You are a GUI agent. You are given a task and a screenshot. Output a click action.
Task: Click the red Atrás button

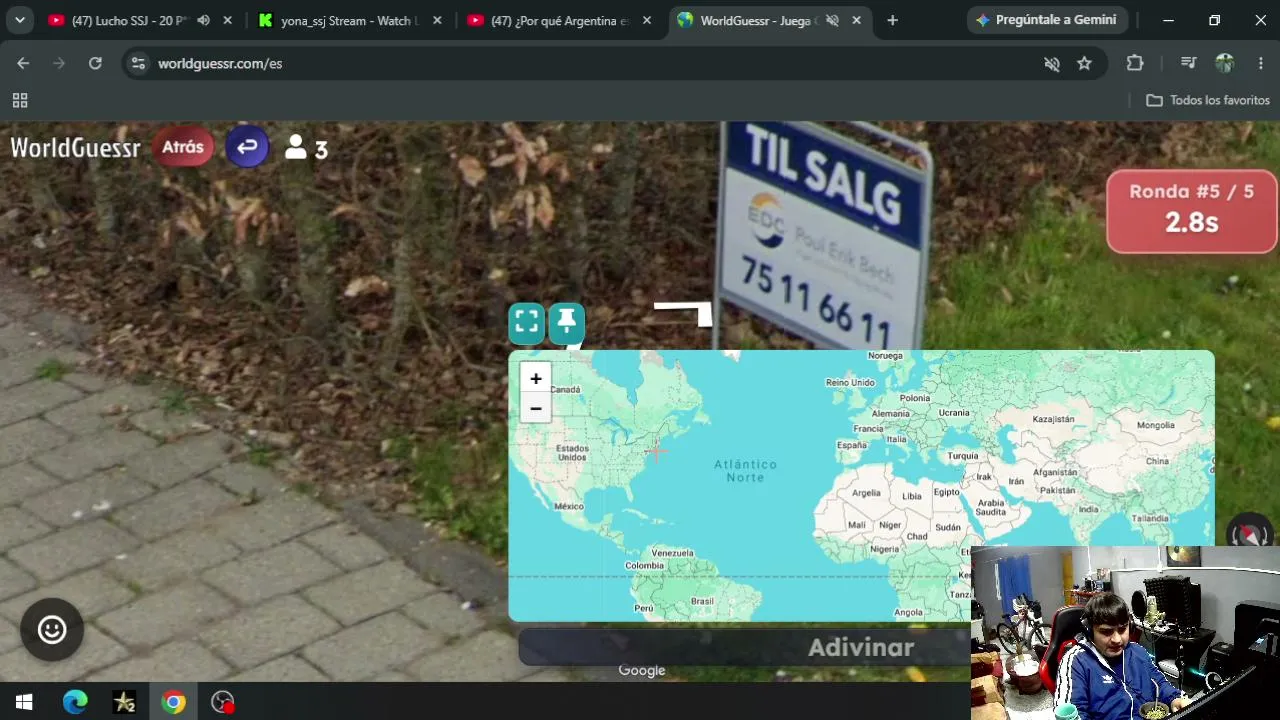pos(183,147)
